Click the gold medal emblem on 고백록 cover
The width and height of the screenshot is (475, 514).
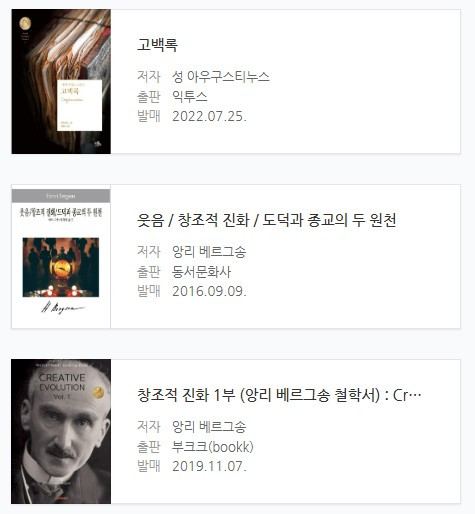pos(25,24)
